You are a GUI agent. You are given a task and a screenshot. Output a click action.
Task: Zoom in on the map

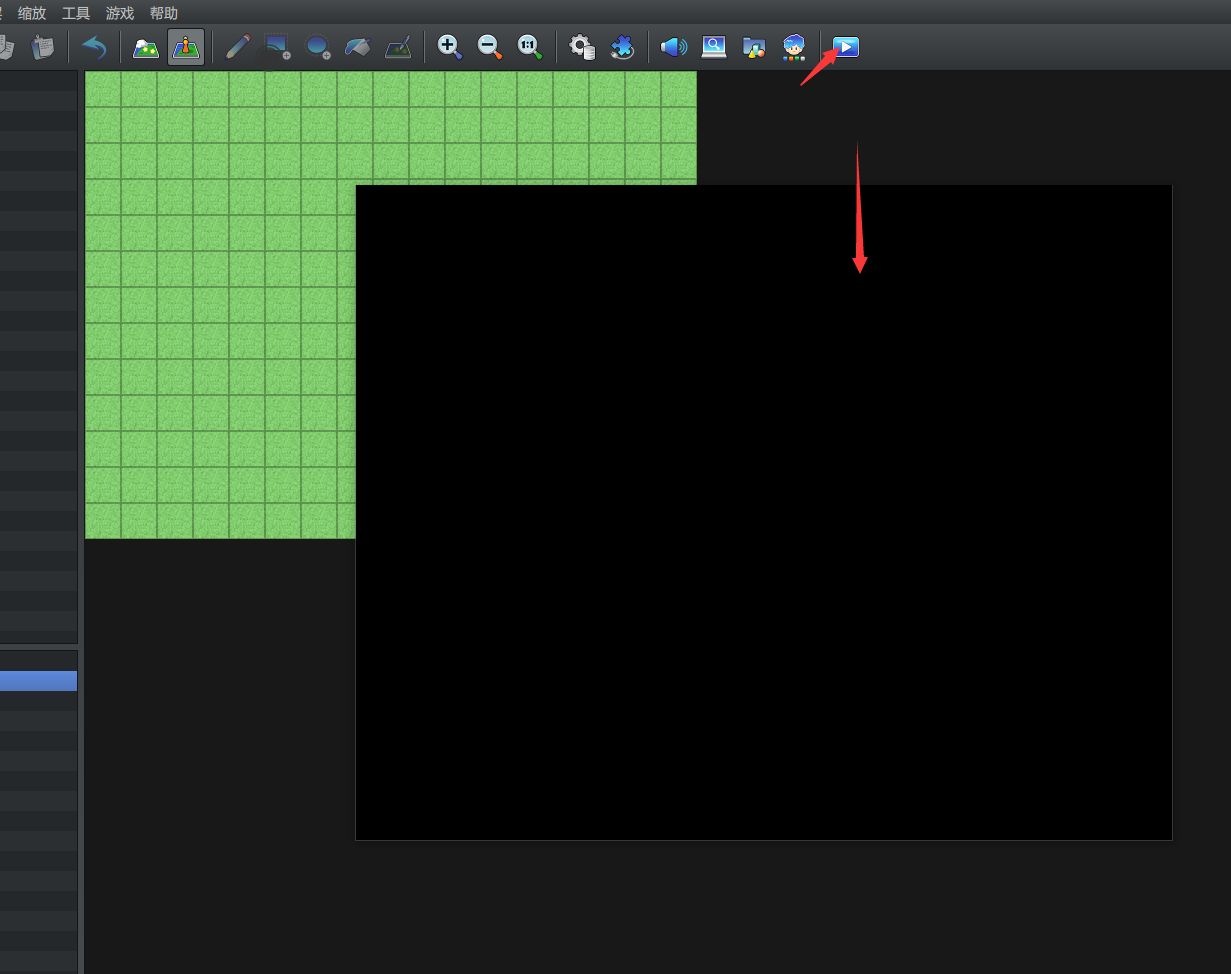450,47
